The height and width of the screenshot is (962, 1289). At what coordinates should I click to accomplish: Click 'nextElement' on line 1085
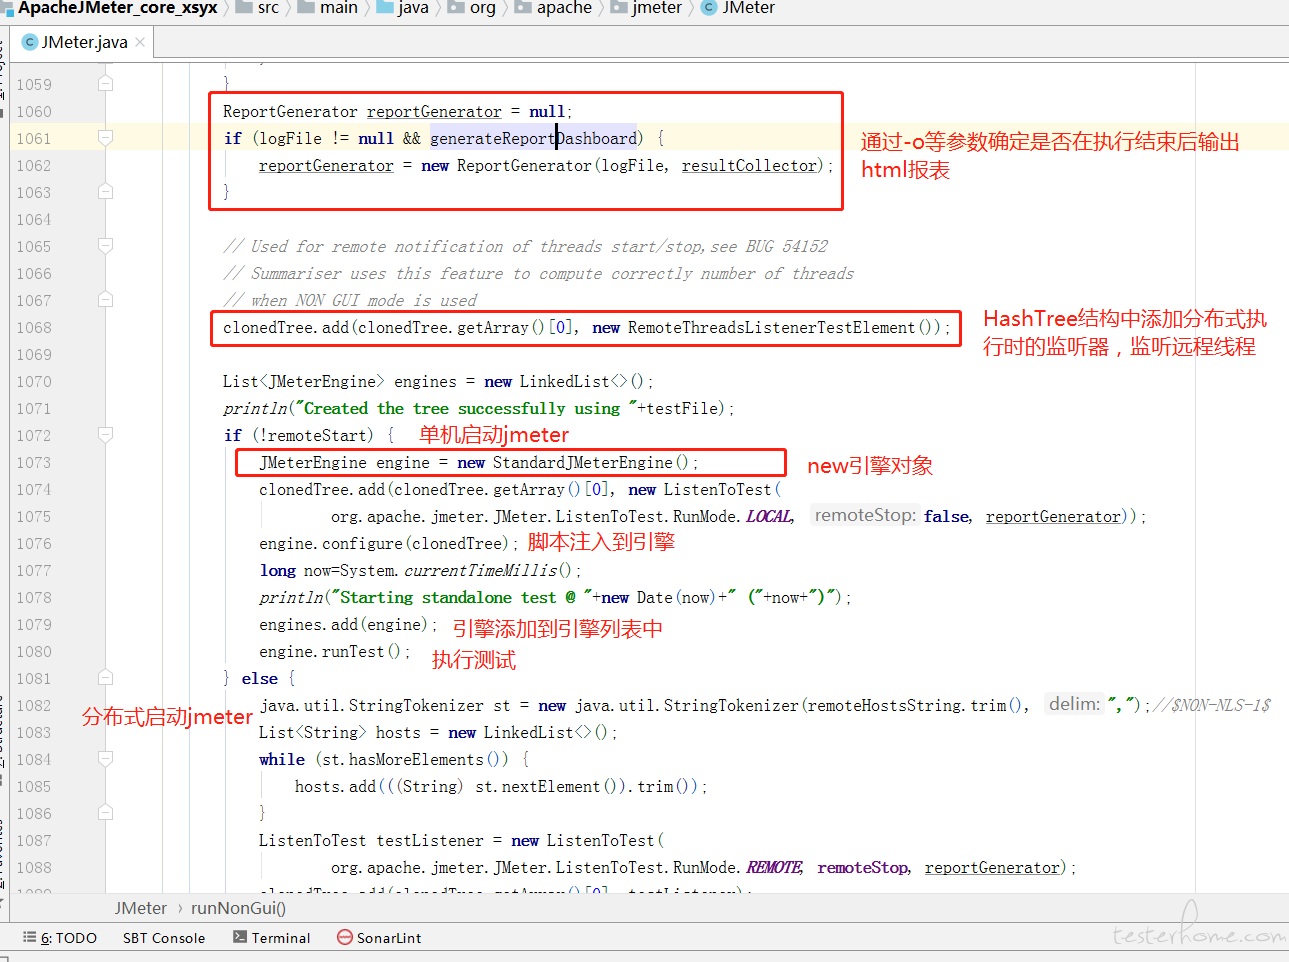click(551, 787)
